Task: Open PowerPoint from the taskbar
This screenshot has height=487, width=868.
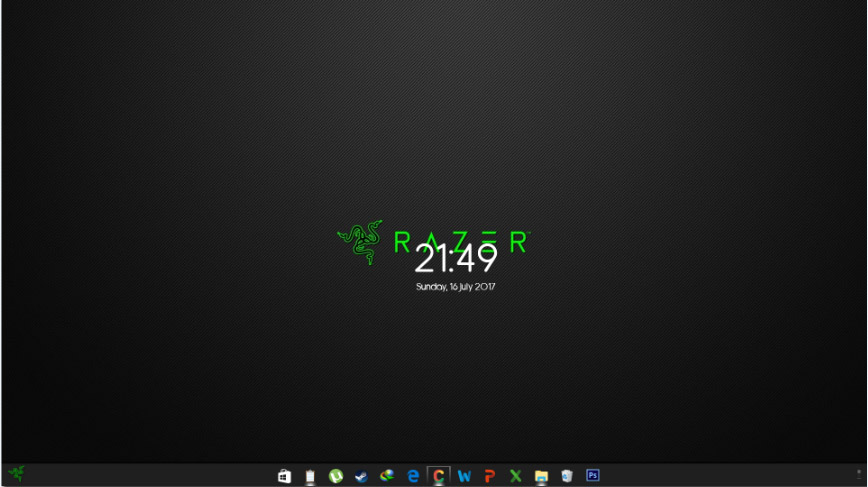Action: pos(490,476)
